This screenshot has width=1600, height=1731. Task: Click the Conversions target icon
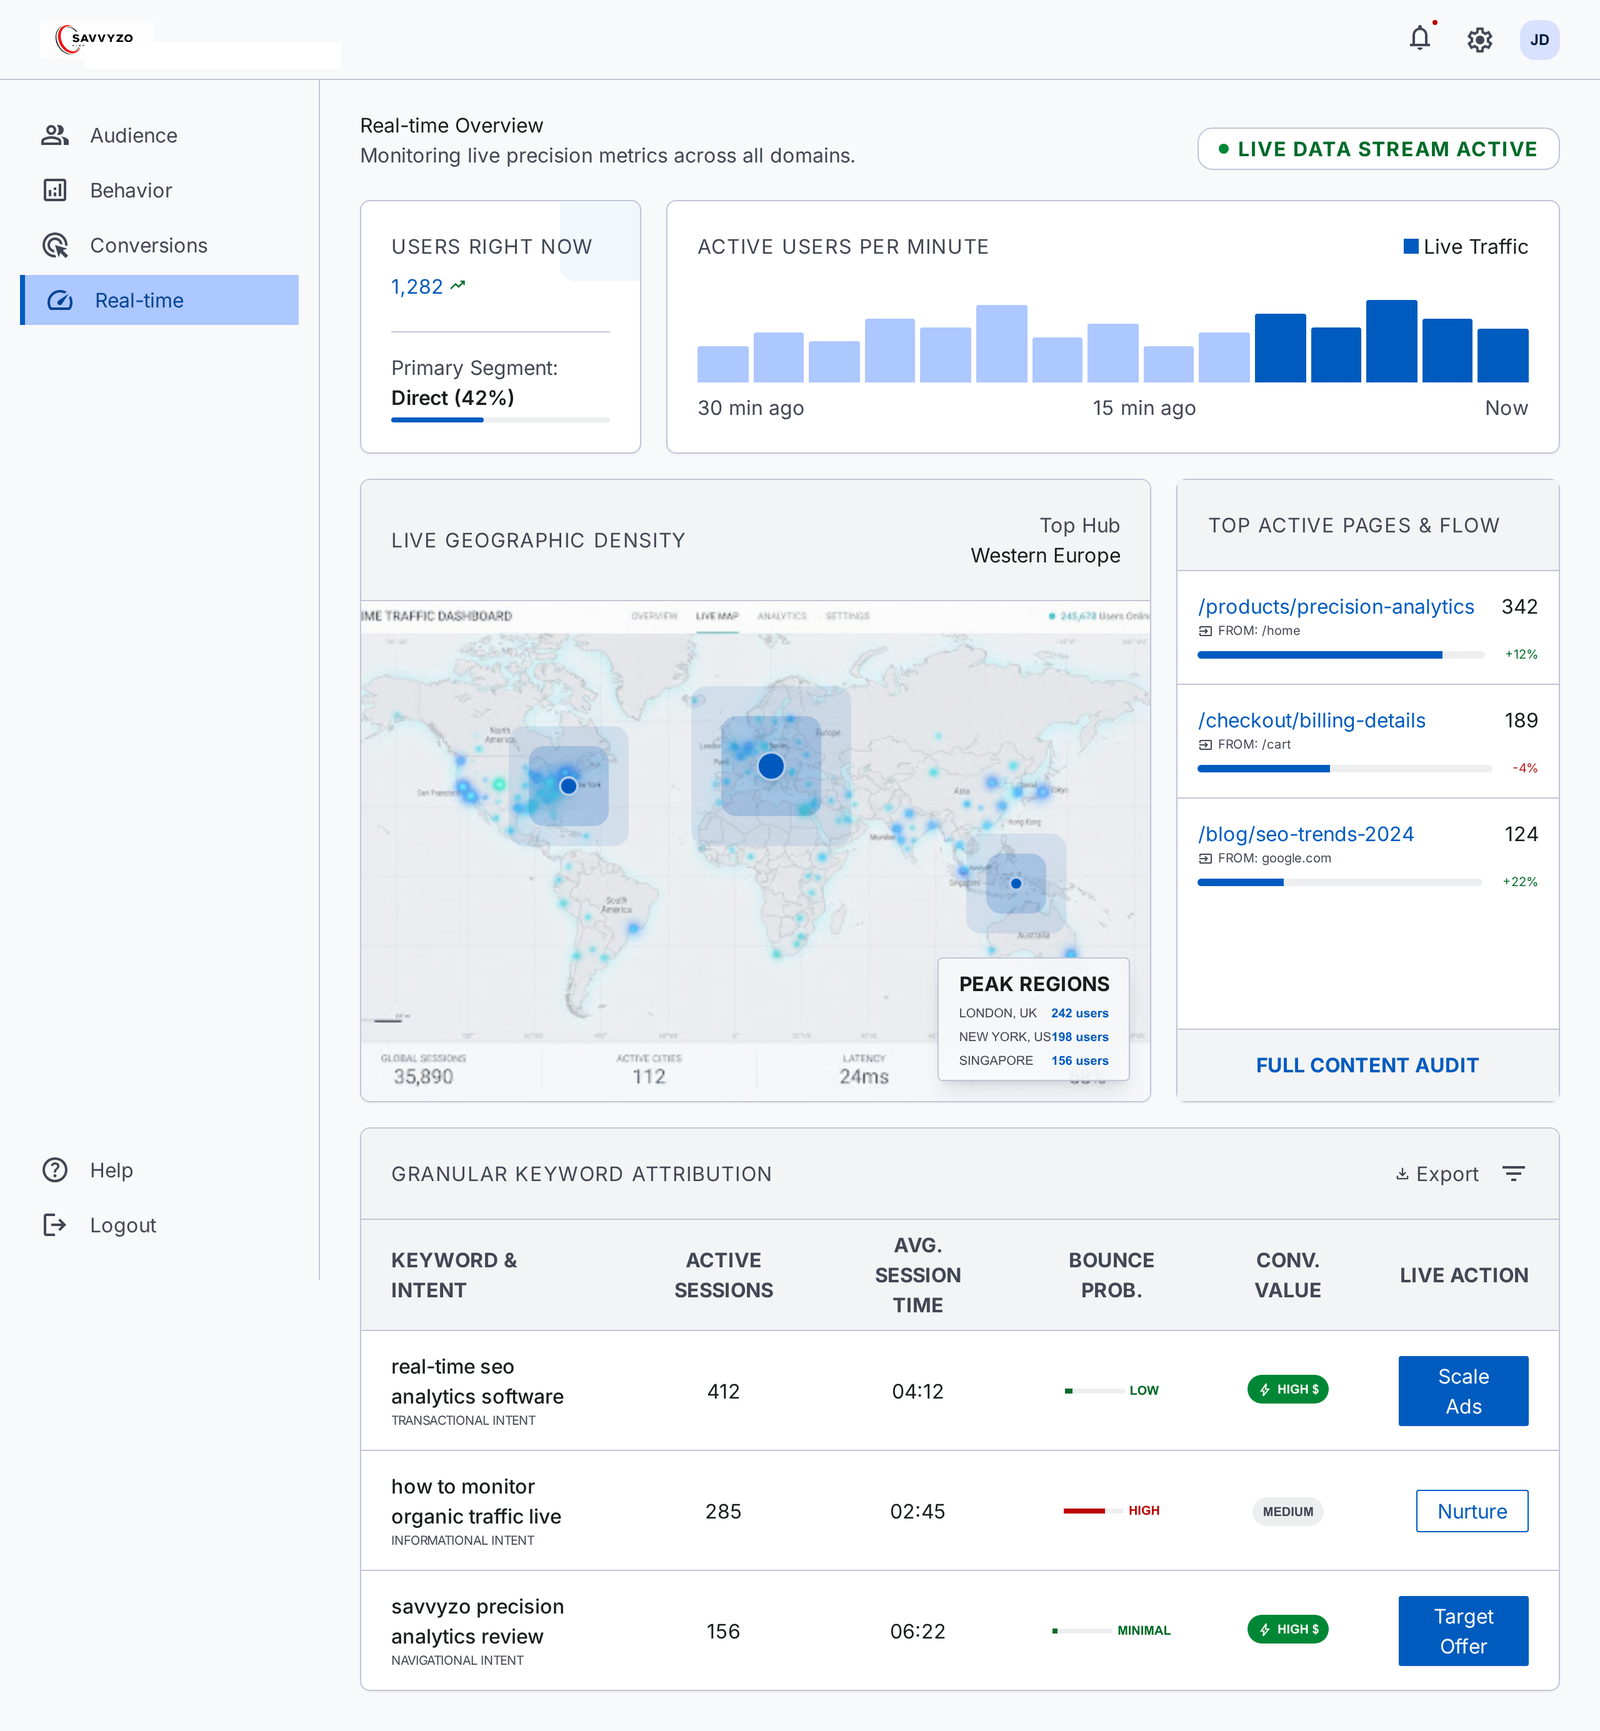[55, 245]
